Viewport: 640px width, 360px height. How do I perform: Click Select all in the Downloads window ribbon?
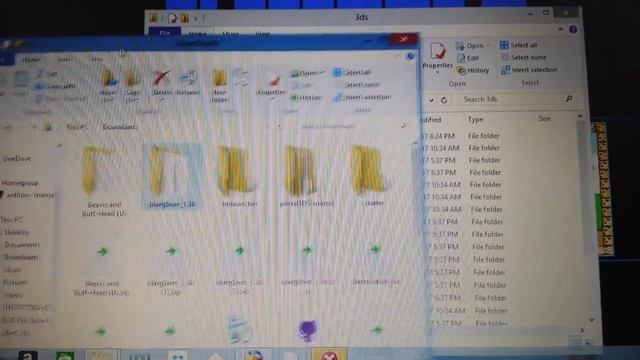352,73
